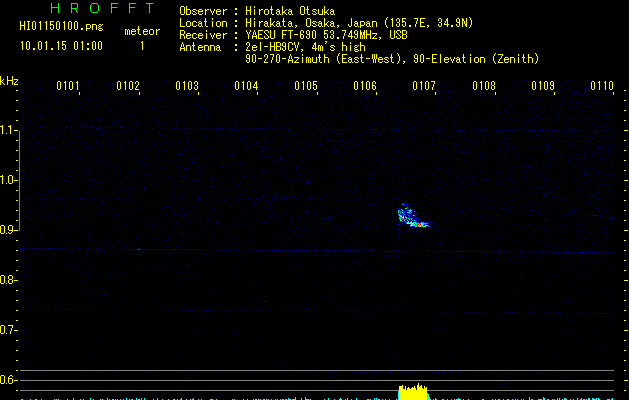Screen dimensions: 629x400
Task: Click the meteor count value 1
Action: [x=142, y=46]
